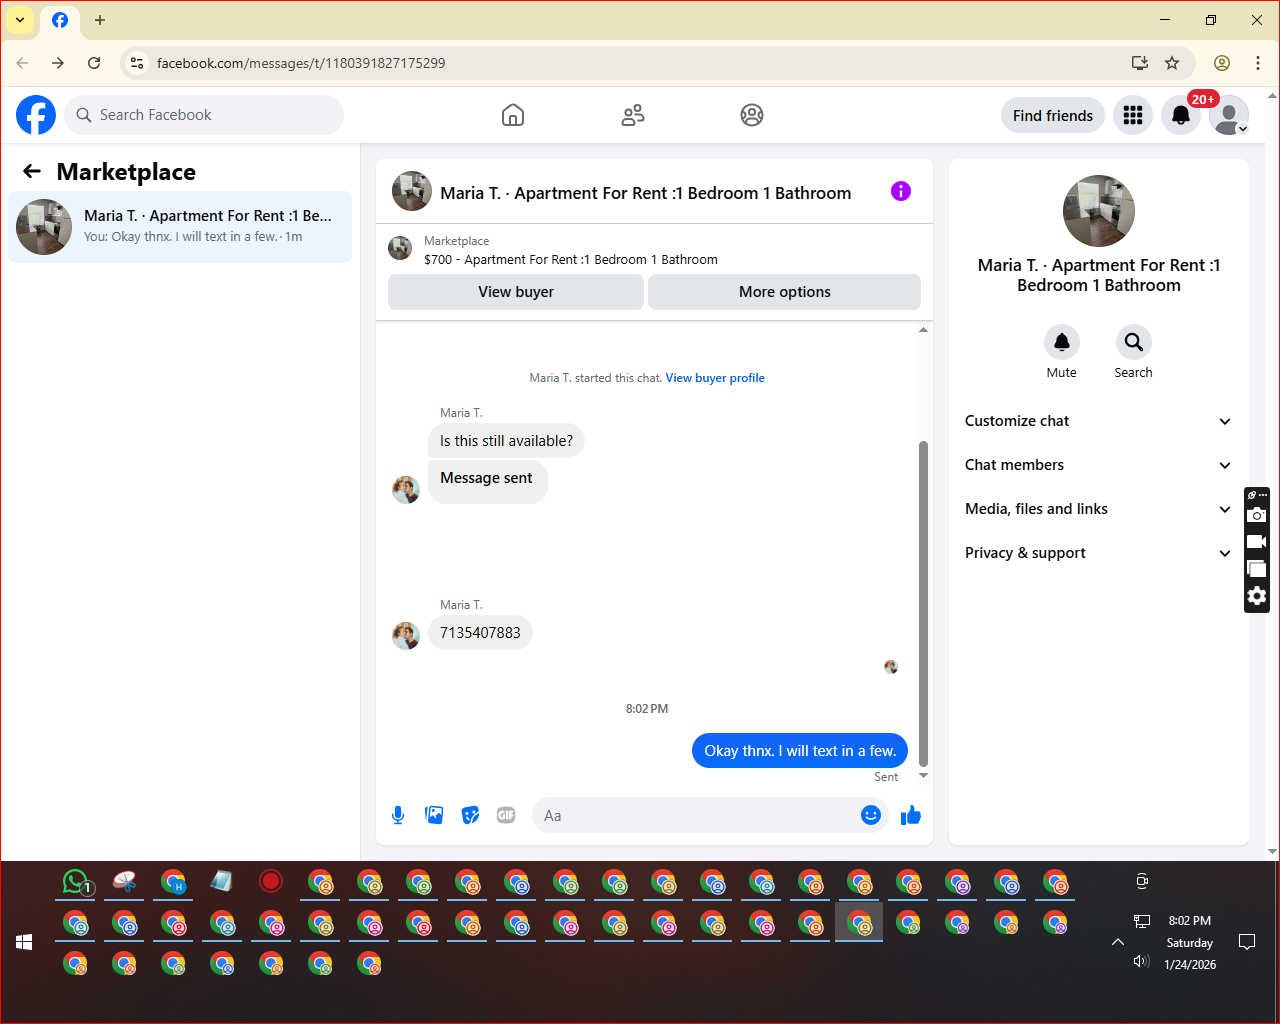Viewport: 1280px width, 1024px height.
Task: Choose a sticker from sticker icon
Action: coord(470,815)
